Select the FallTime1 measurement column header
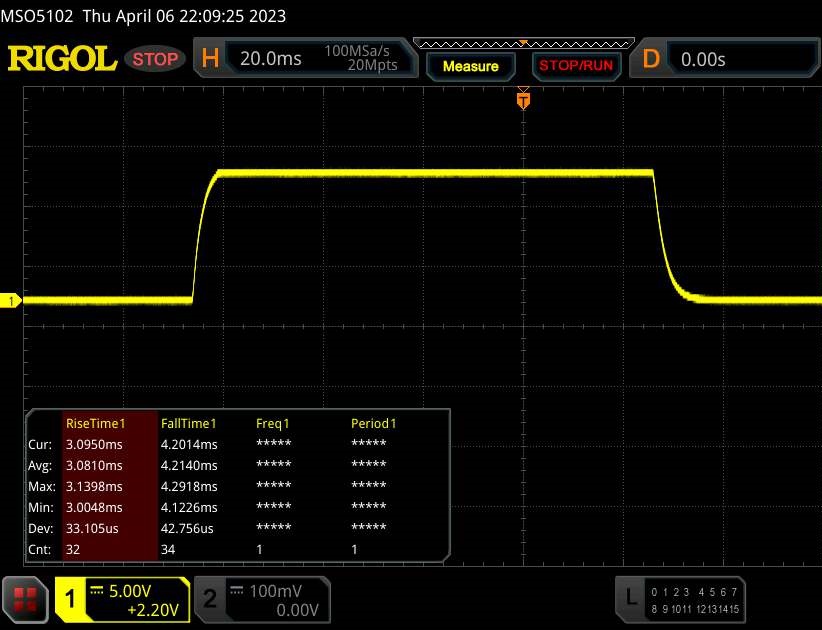The image size is (822, 630). click(x=189, y=423)
